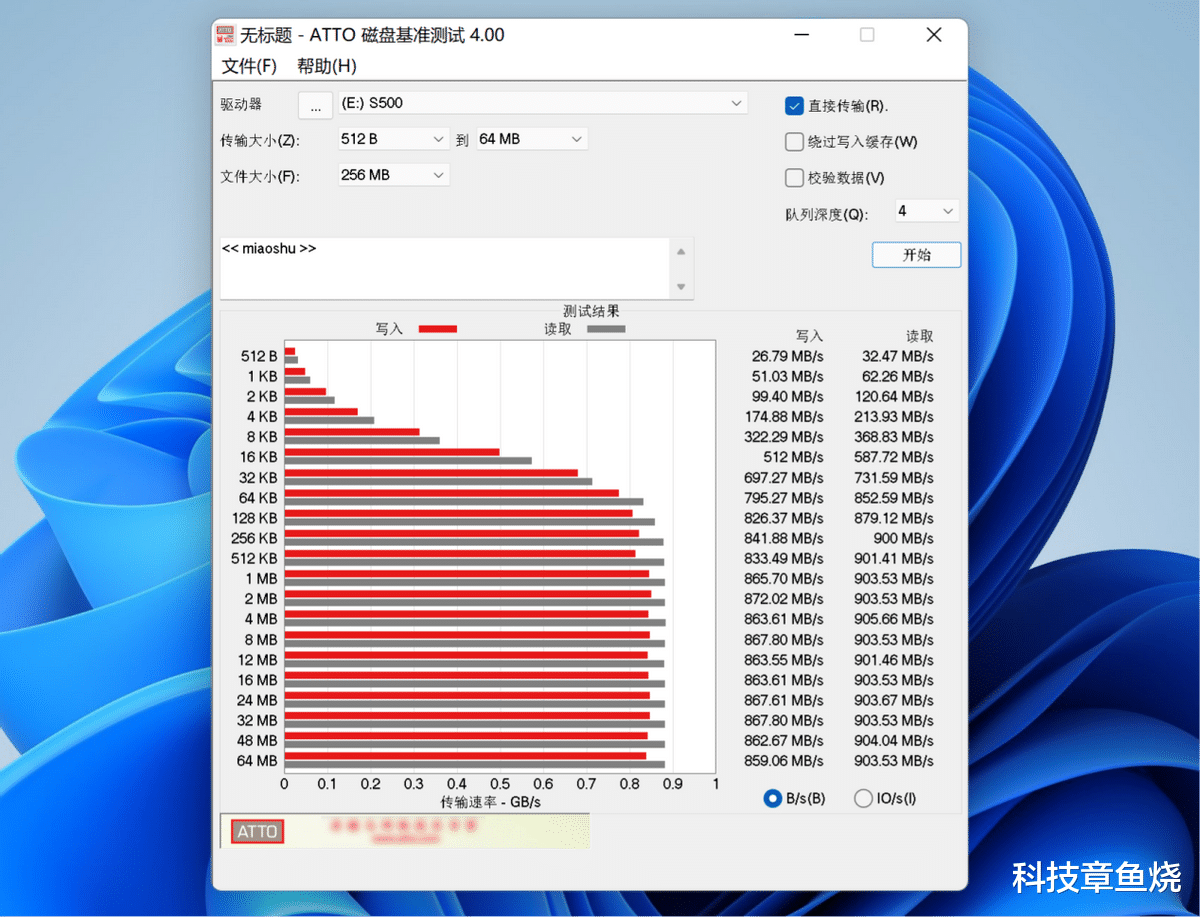
Task: Click the 904.04 MB/s read value
Action: (894, 741)
